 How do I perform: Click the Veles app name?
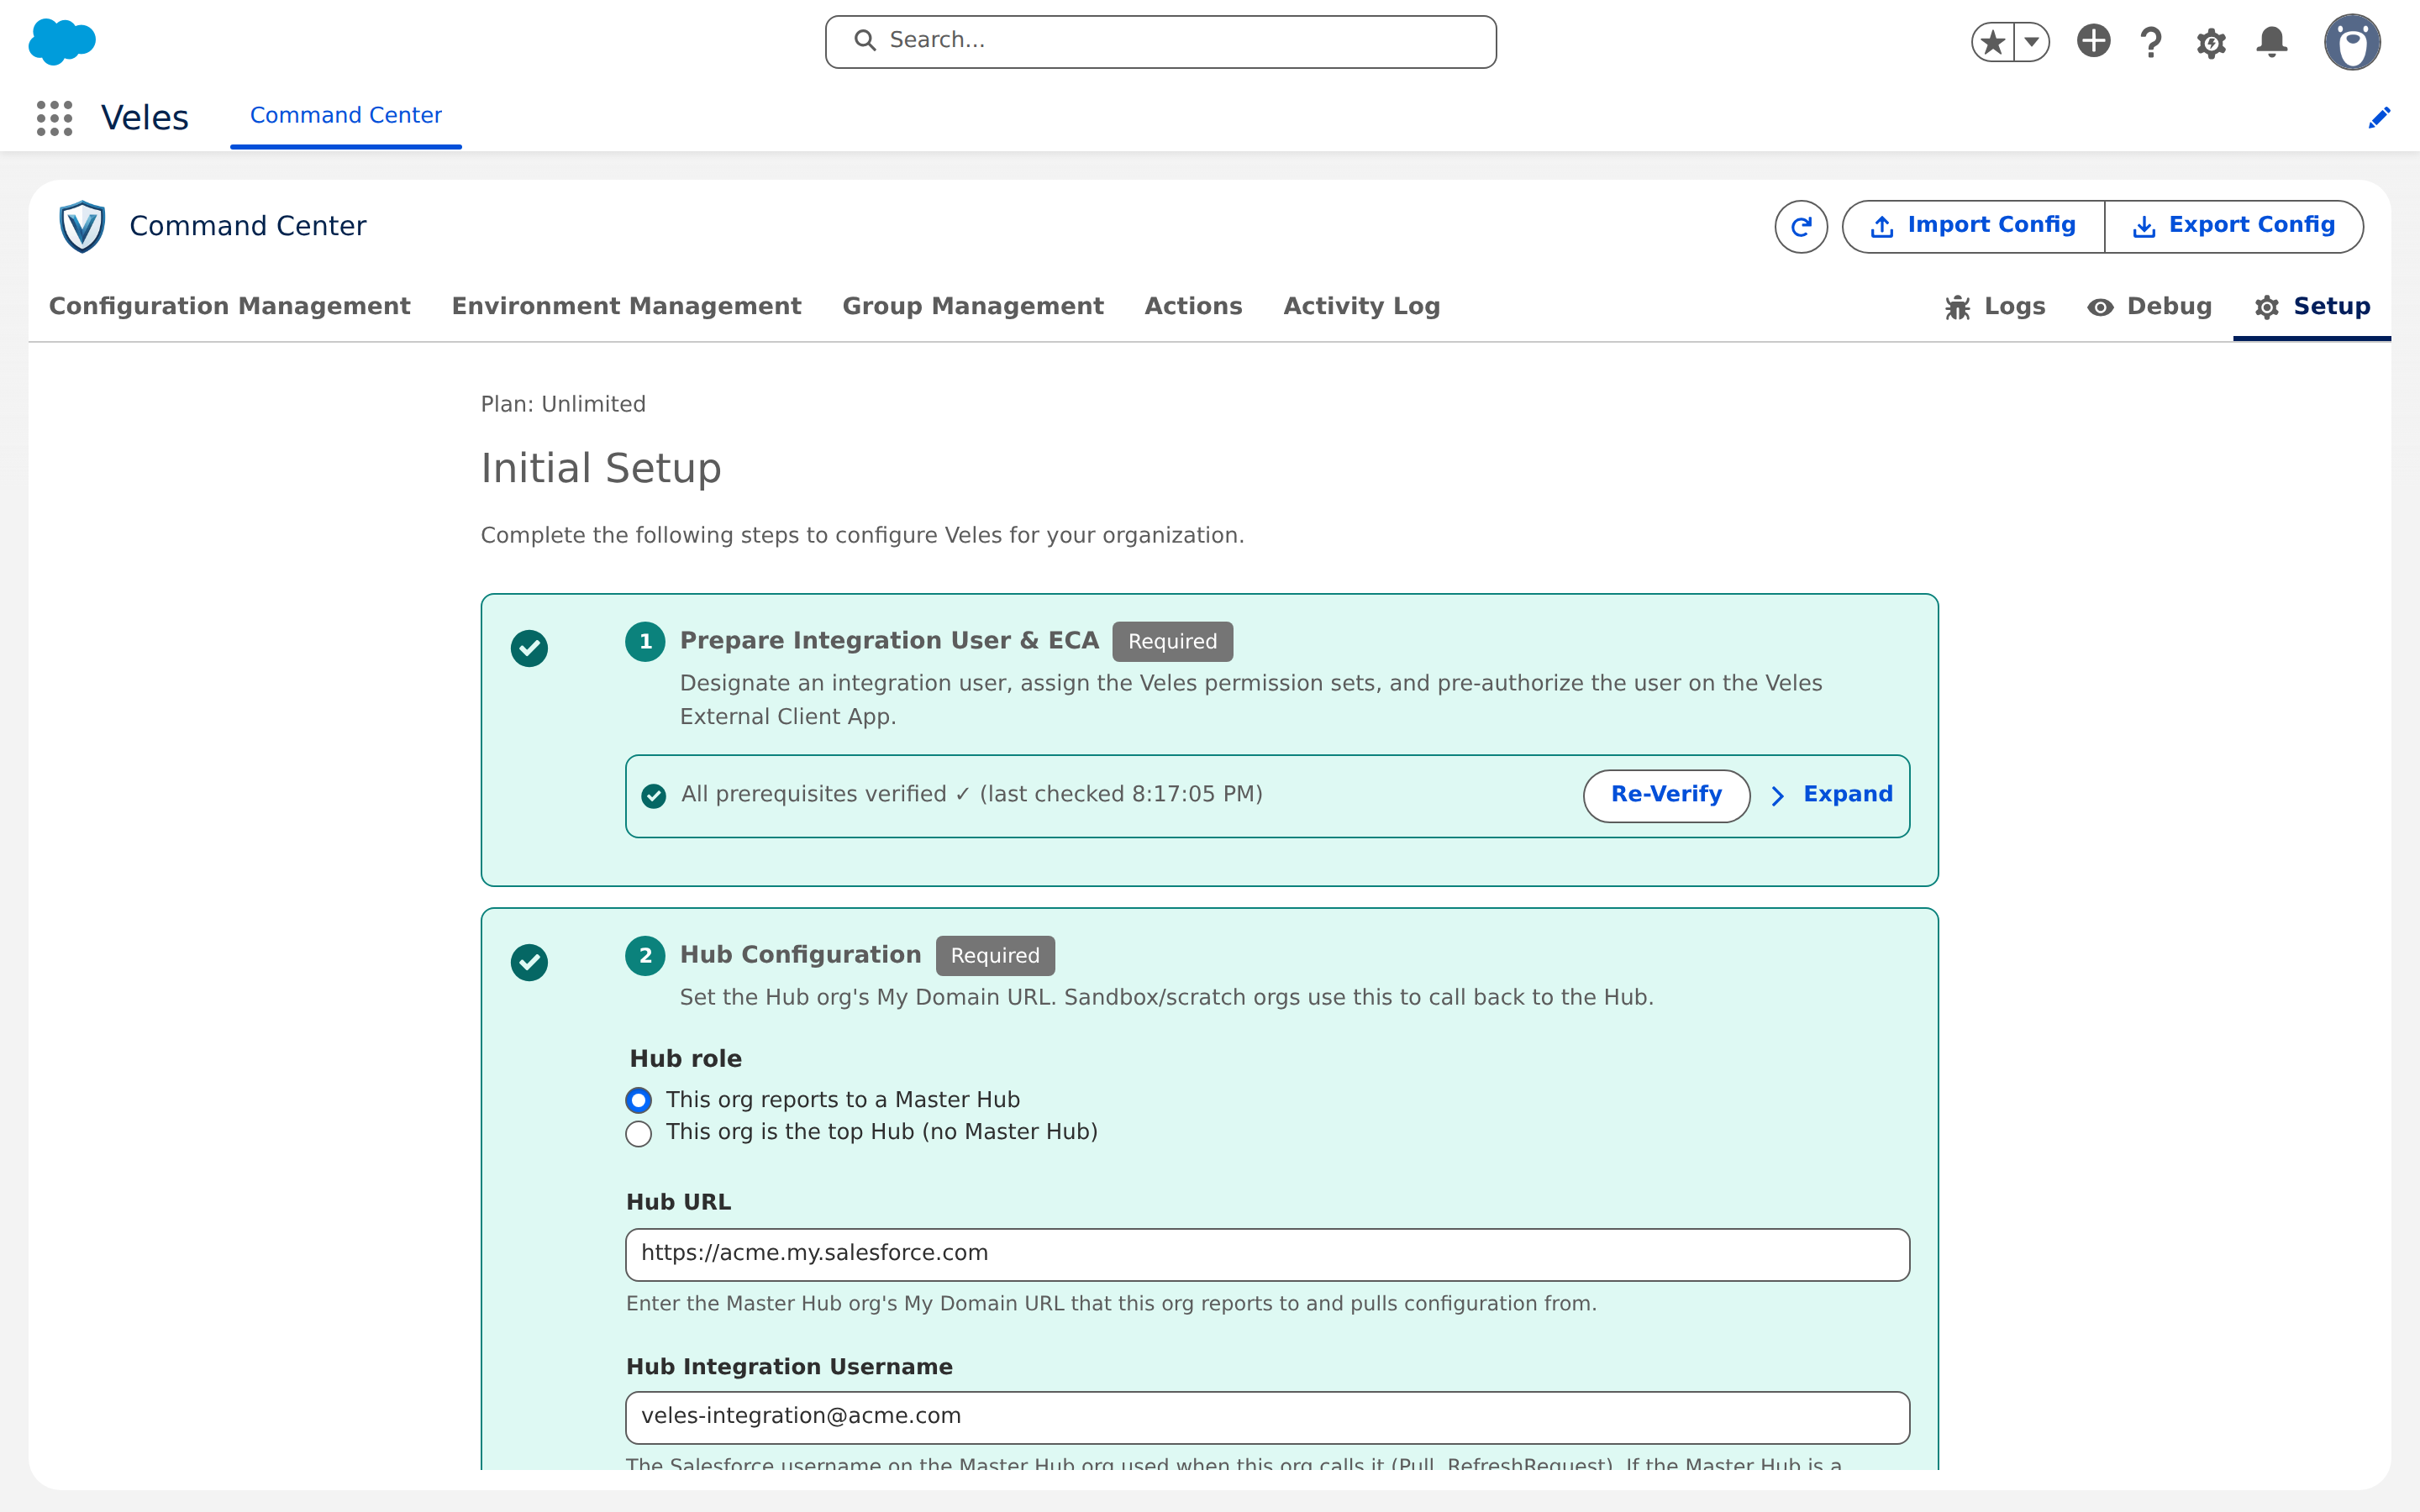click(x=145, y=118)
